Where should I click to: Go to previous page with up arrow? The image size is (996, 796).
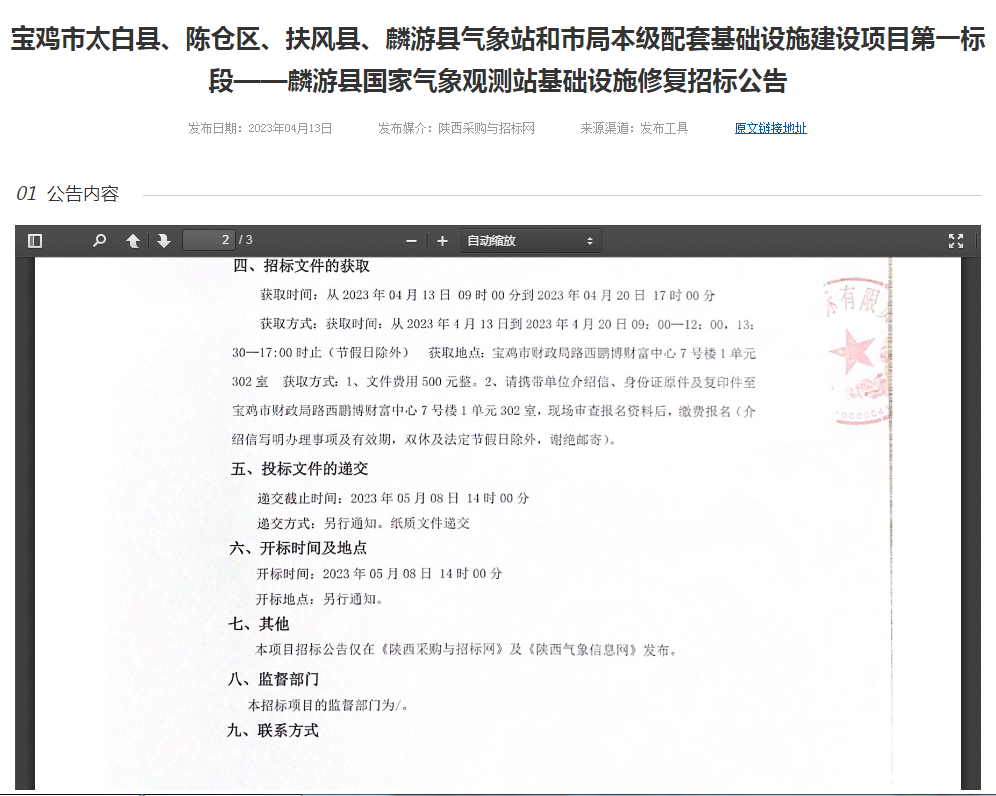[133, 241]
